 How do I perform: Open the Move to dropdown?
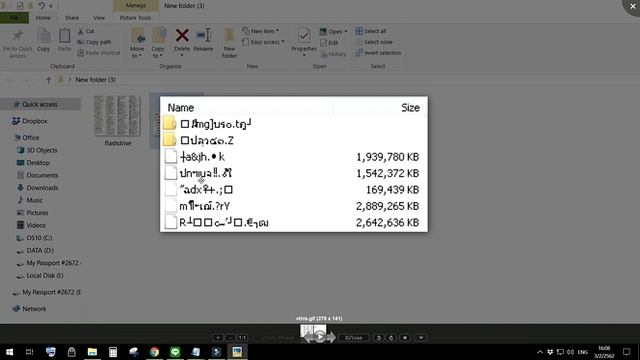pyautogui.click(x=137, y=52)
